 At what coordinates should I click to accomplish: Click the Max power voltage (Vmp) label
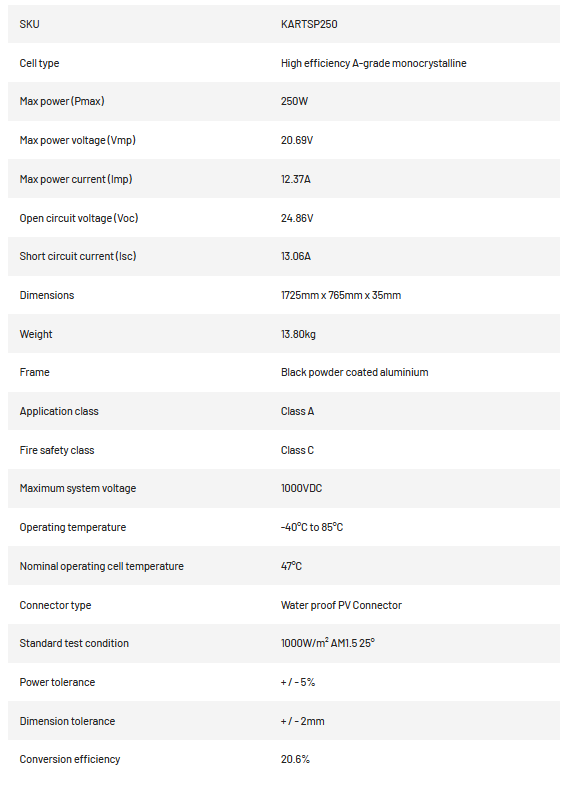click(x=78, y=140)
